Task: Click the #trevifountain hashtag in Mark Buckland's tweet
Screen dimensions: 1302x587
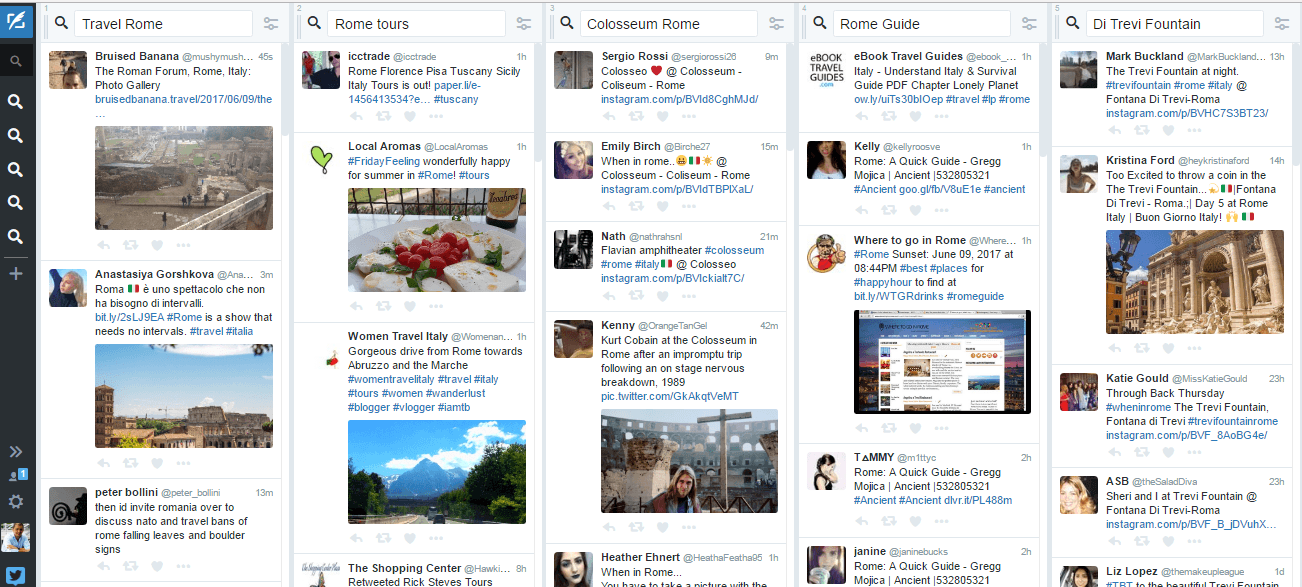Action: tap(1139, 85)
